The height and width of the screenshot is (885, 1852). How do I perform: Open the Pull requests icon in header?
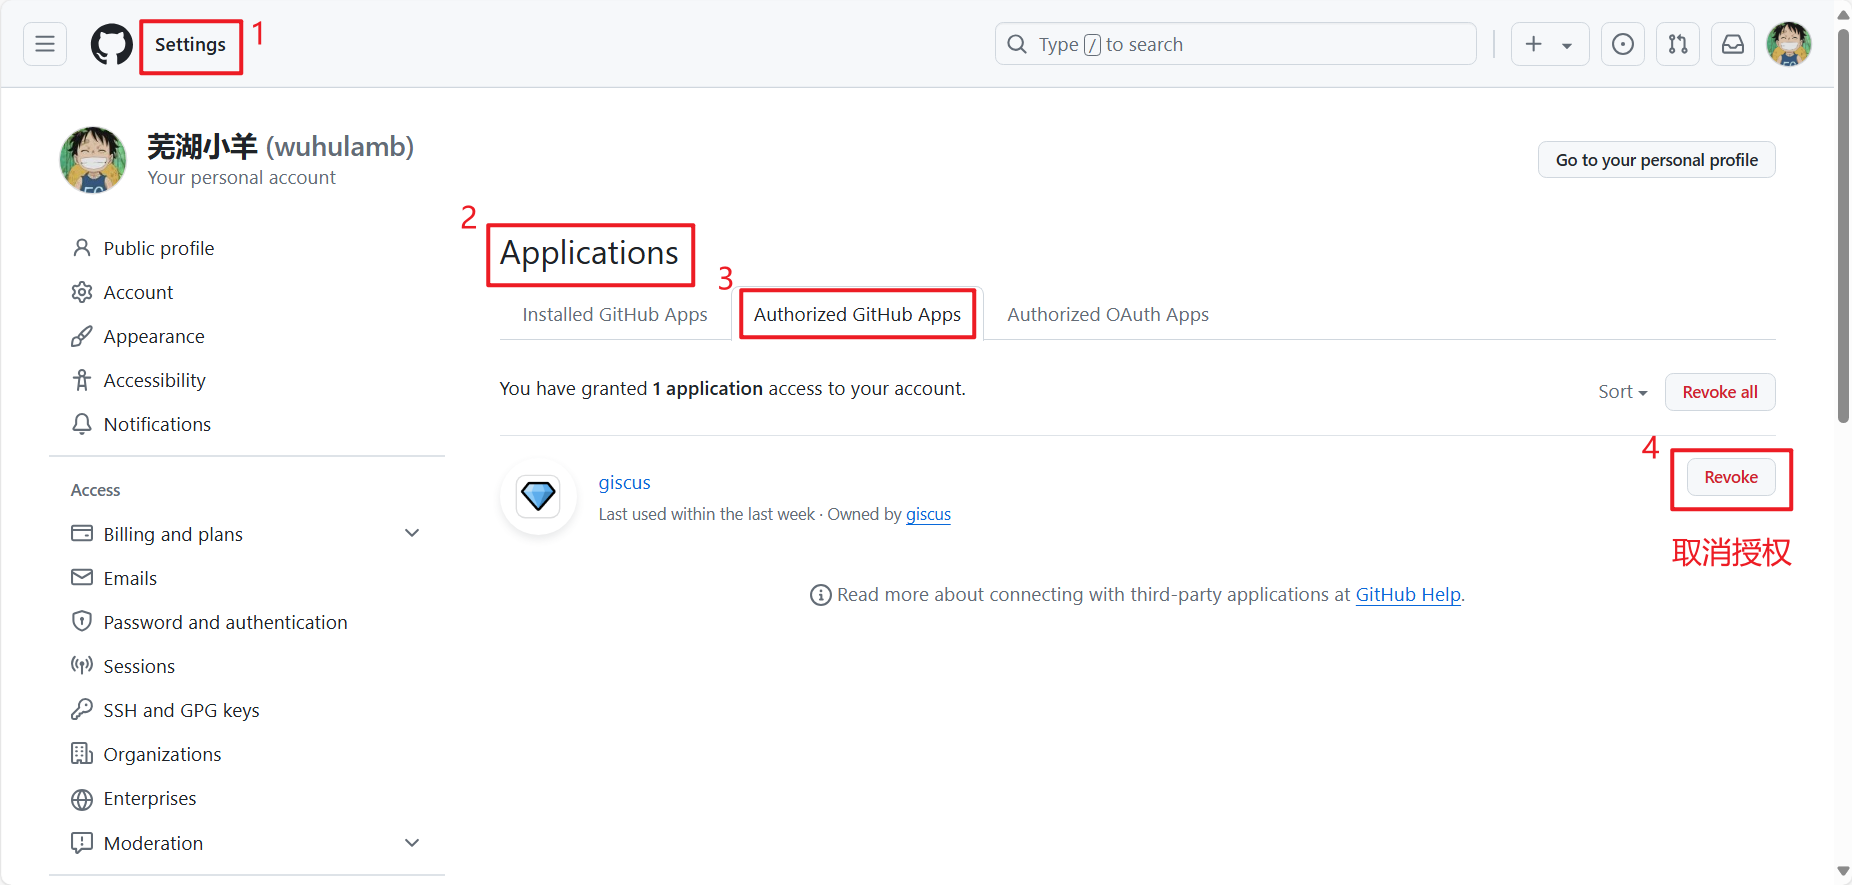coord(1678,44)
